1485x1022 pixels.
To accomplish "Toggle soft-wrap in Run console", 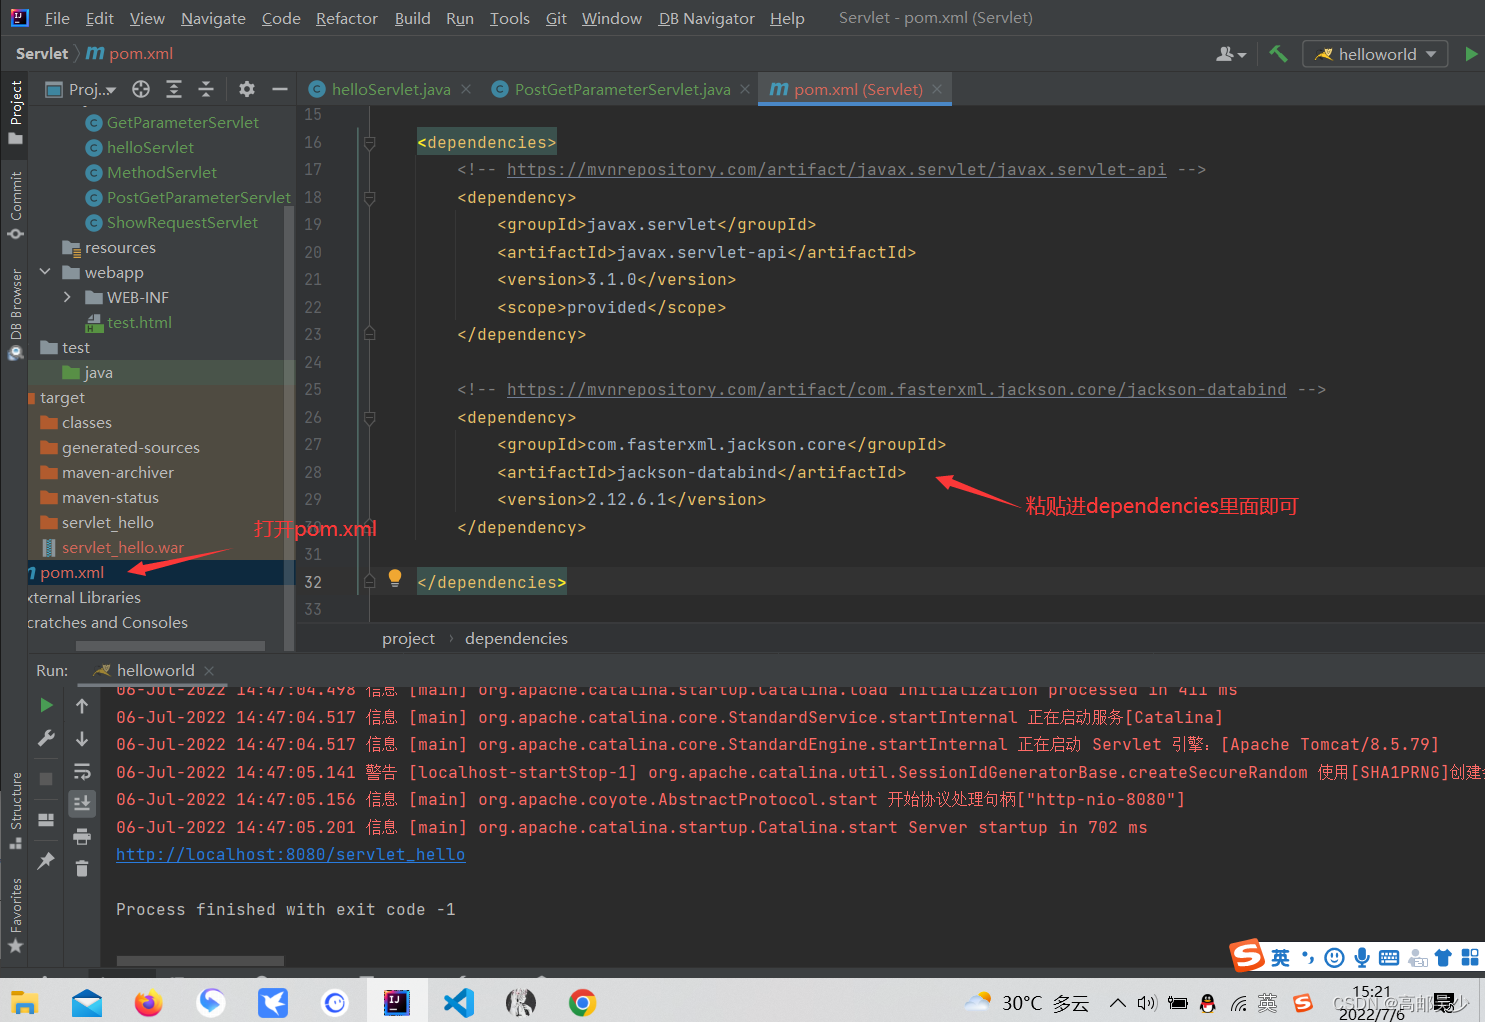I will (x=82, y=771).
